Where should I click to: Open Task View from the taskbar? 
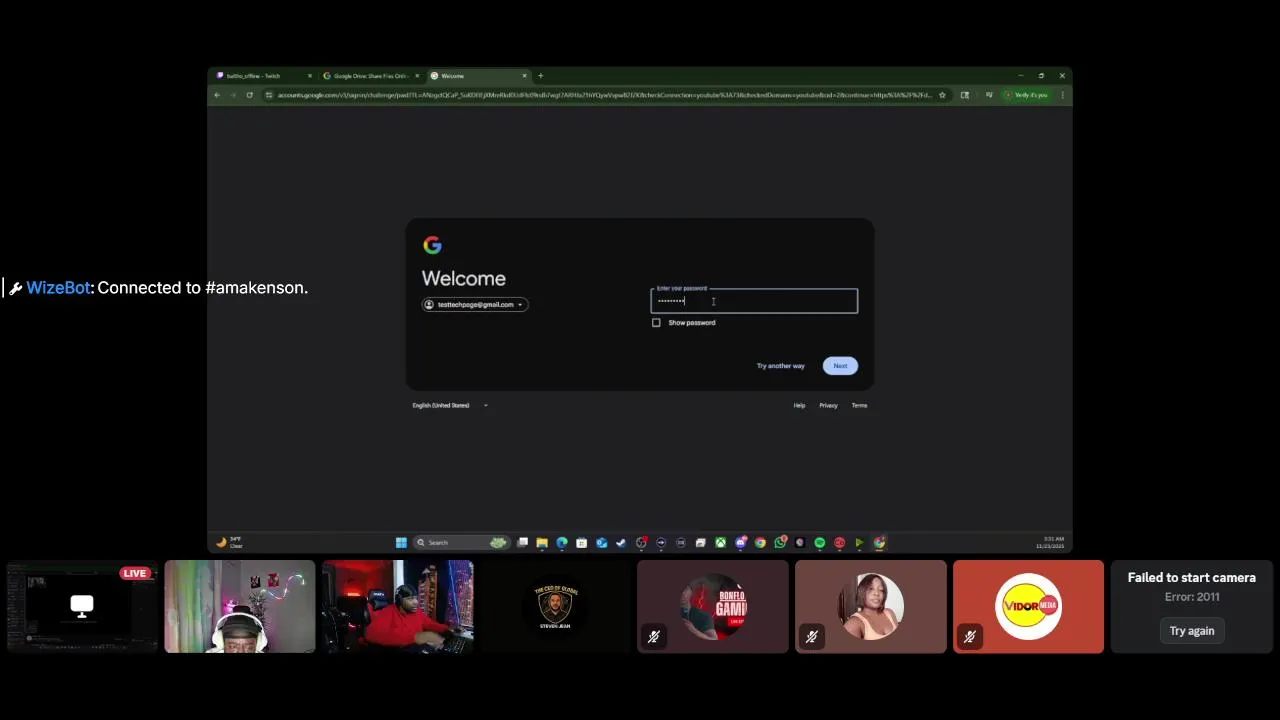tap(521, 542)
